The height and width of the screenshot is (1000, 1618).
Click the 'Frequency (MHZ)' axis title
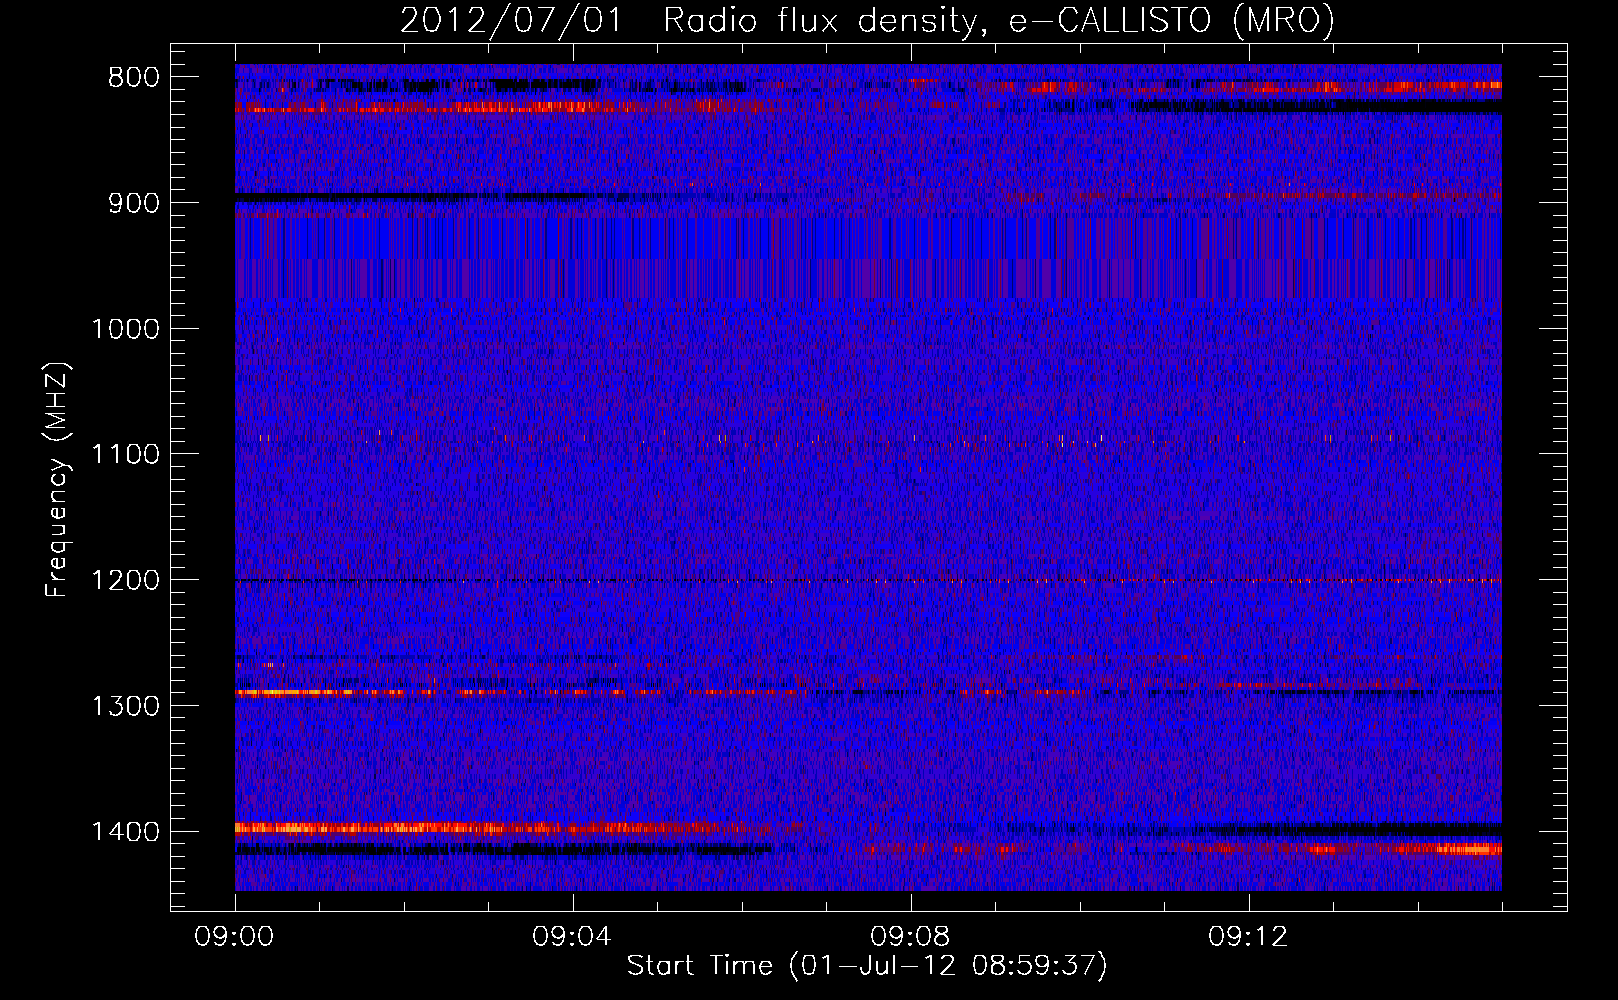pyautogui.click(x=58, y=479)
